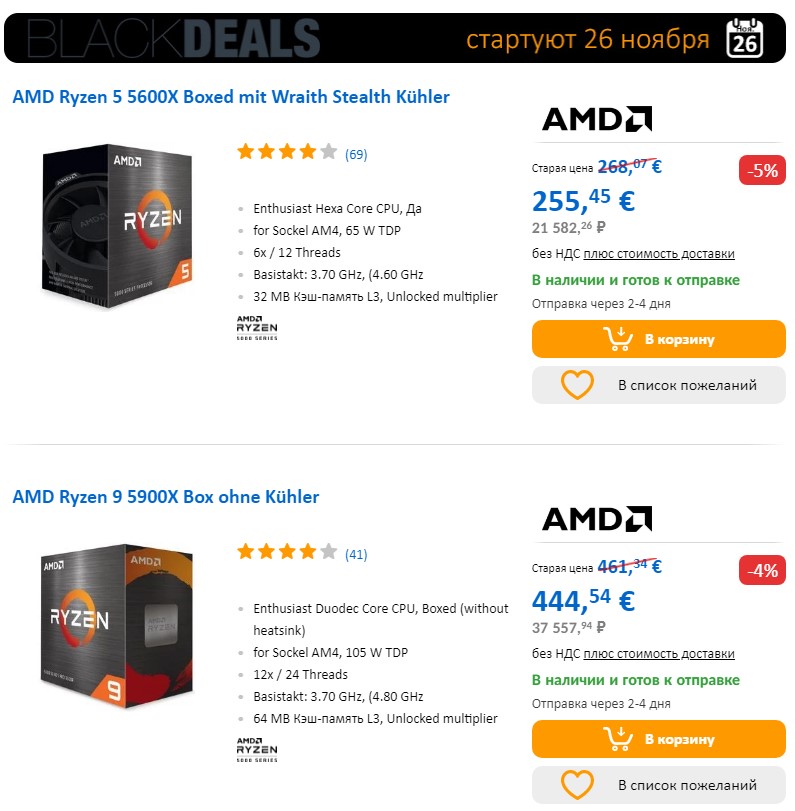This screenshot has height=811, width=795.
Task: Open shipping cost link for Ryzen 5 5600X
Action: click(x=659, y=254)
